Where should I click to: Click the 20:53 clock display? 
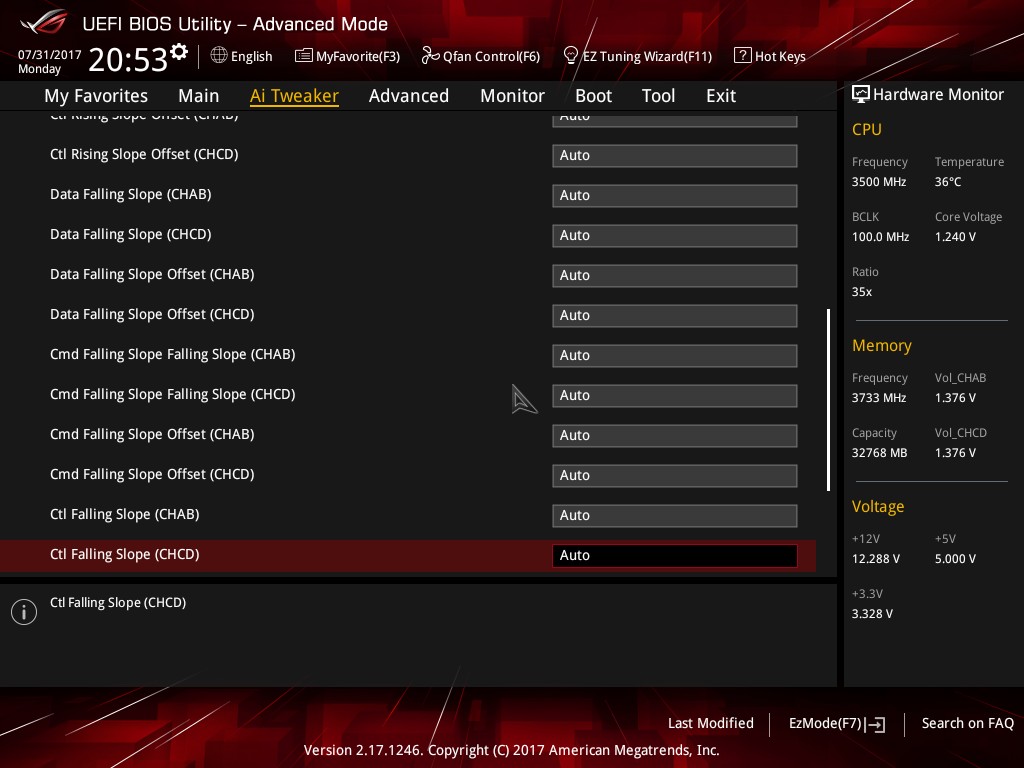tap(128, 60)
